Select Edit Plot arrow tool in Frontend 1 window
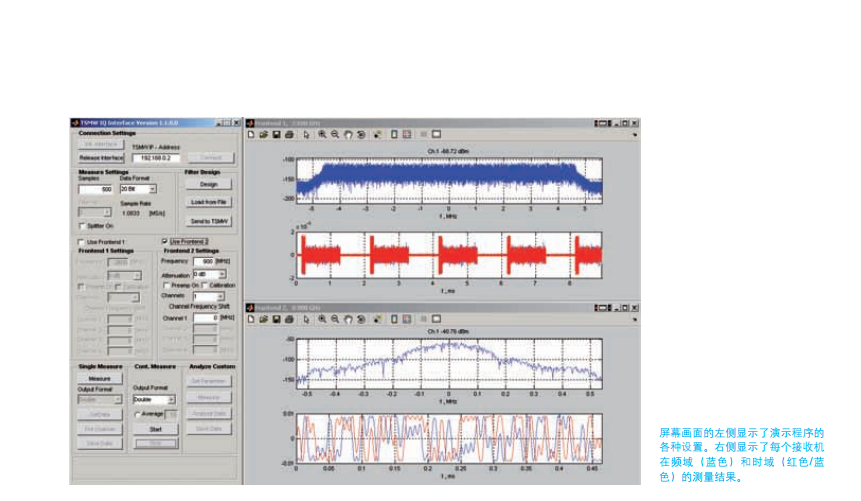 pyautogui.click(x=306, y=135)
